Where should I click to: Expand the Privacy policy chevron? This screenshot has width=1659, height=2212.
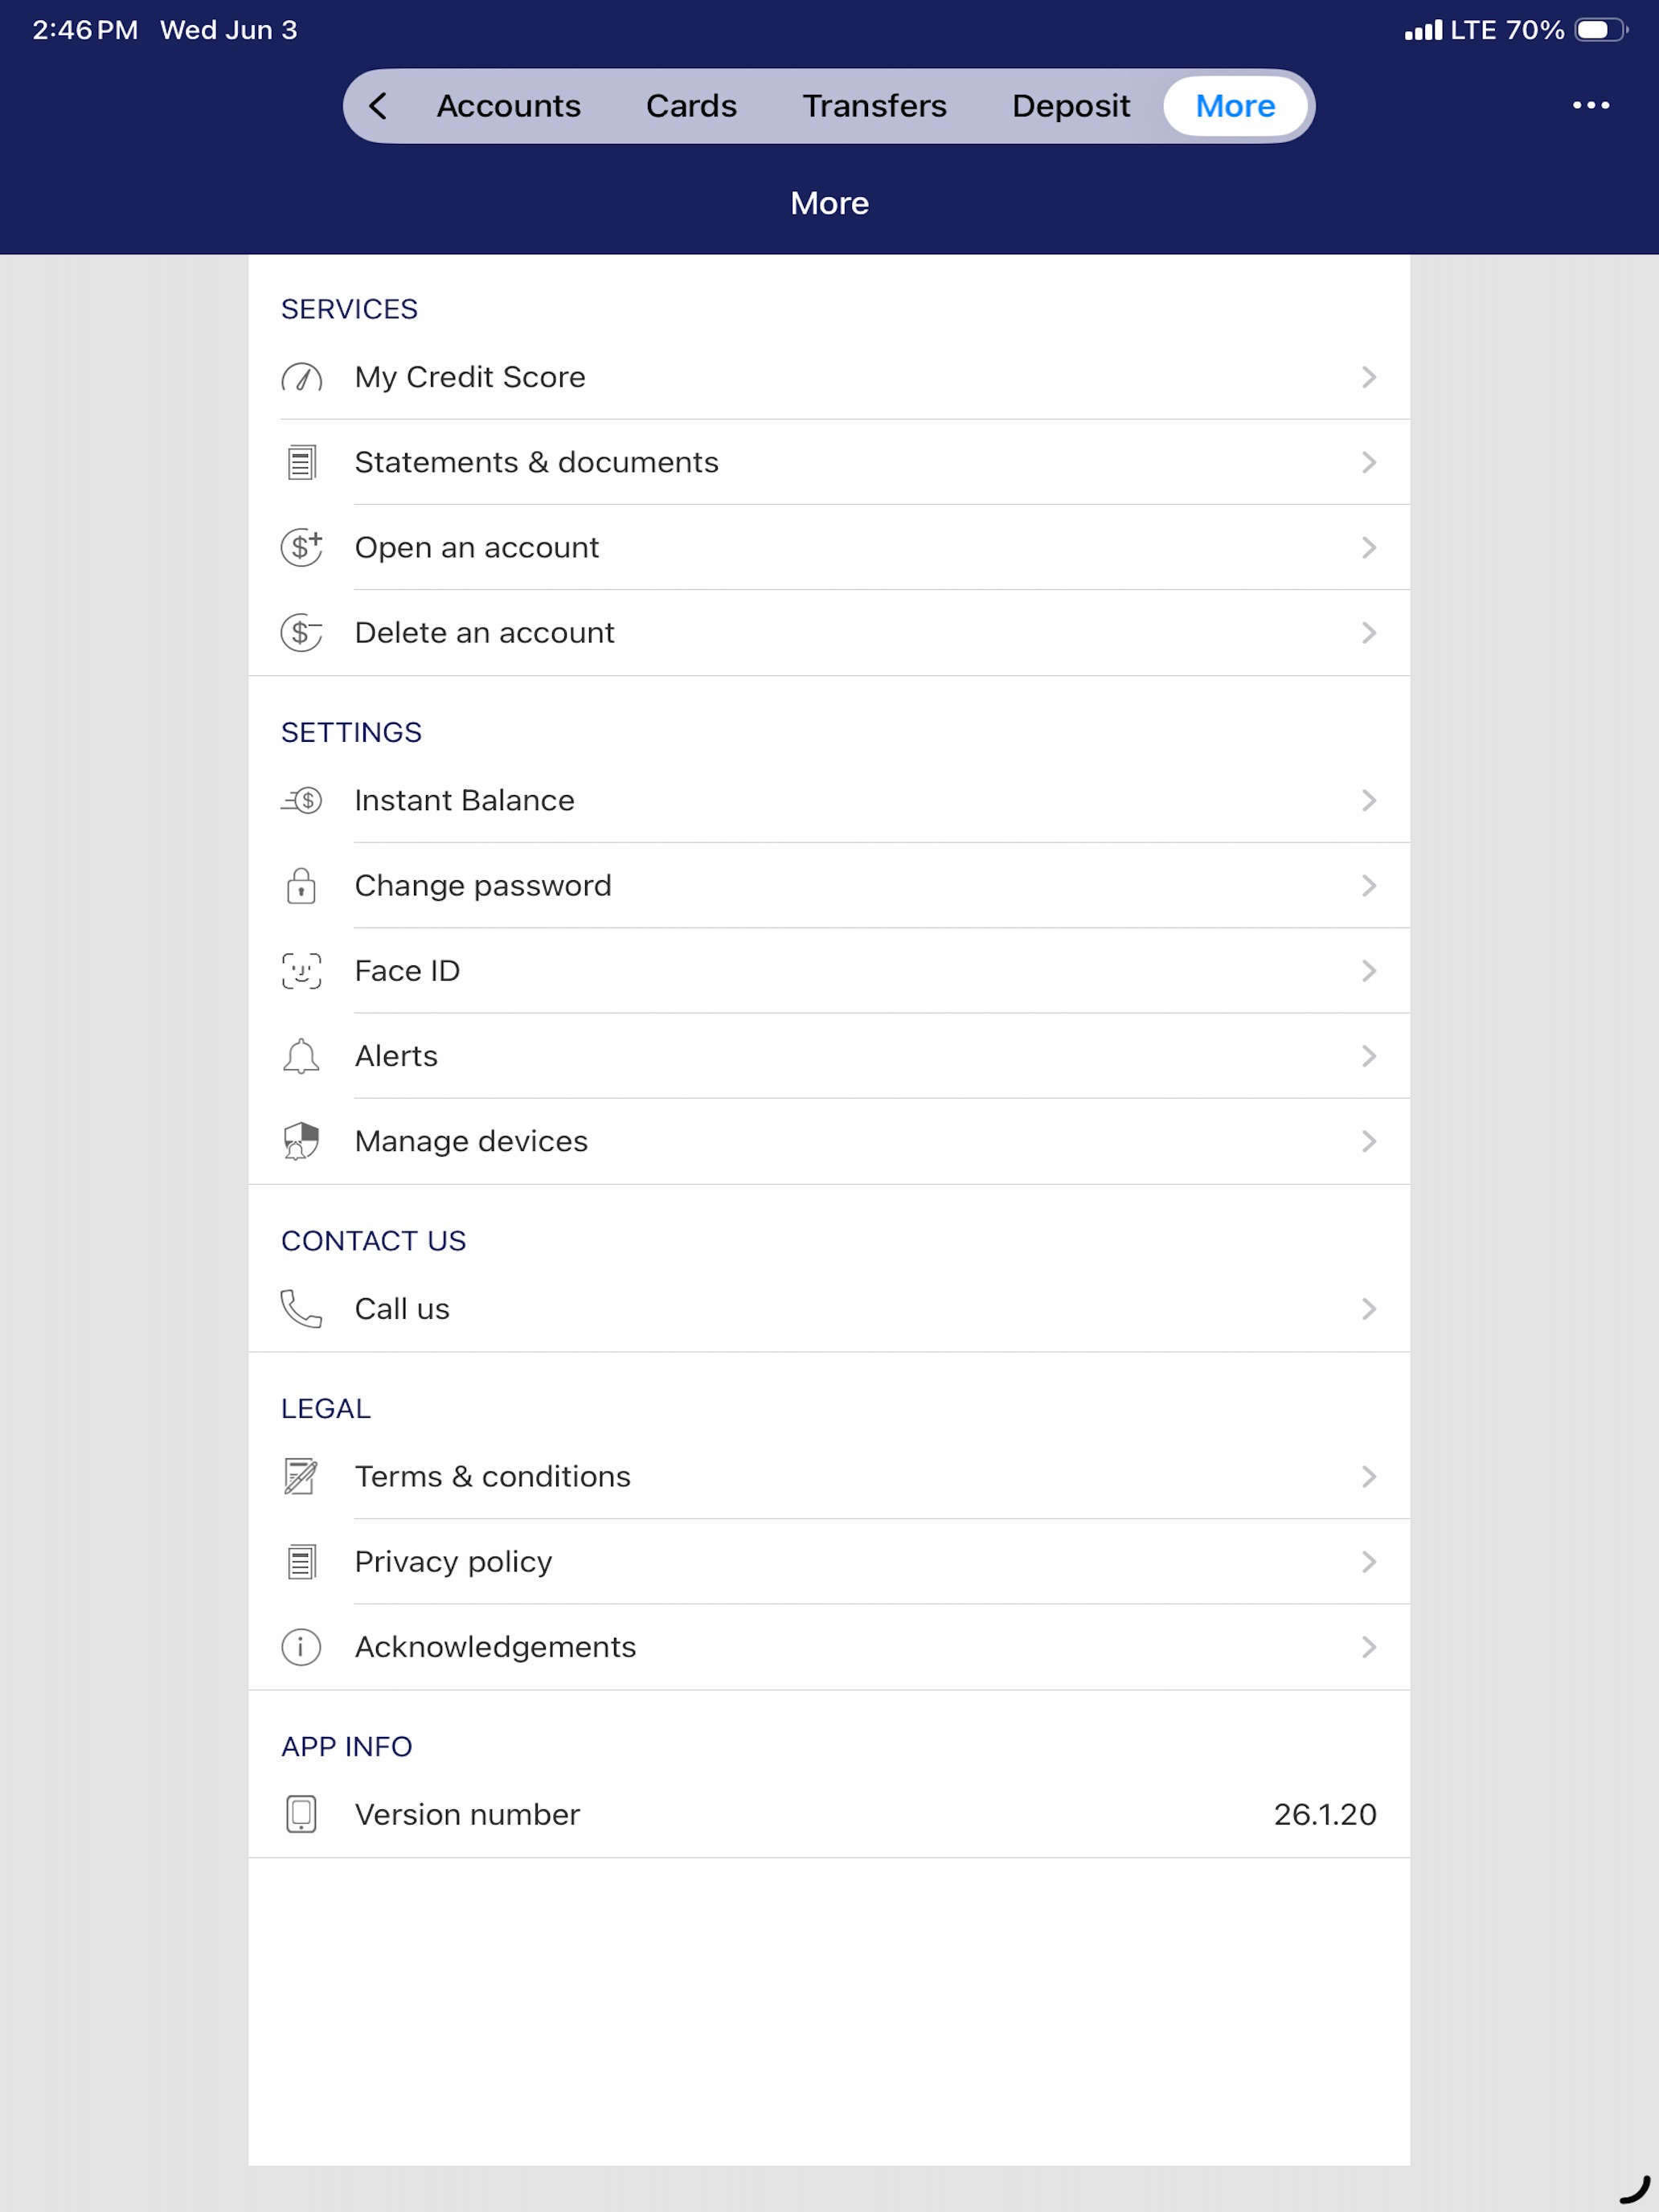click(1369, 1561)
